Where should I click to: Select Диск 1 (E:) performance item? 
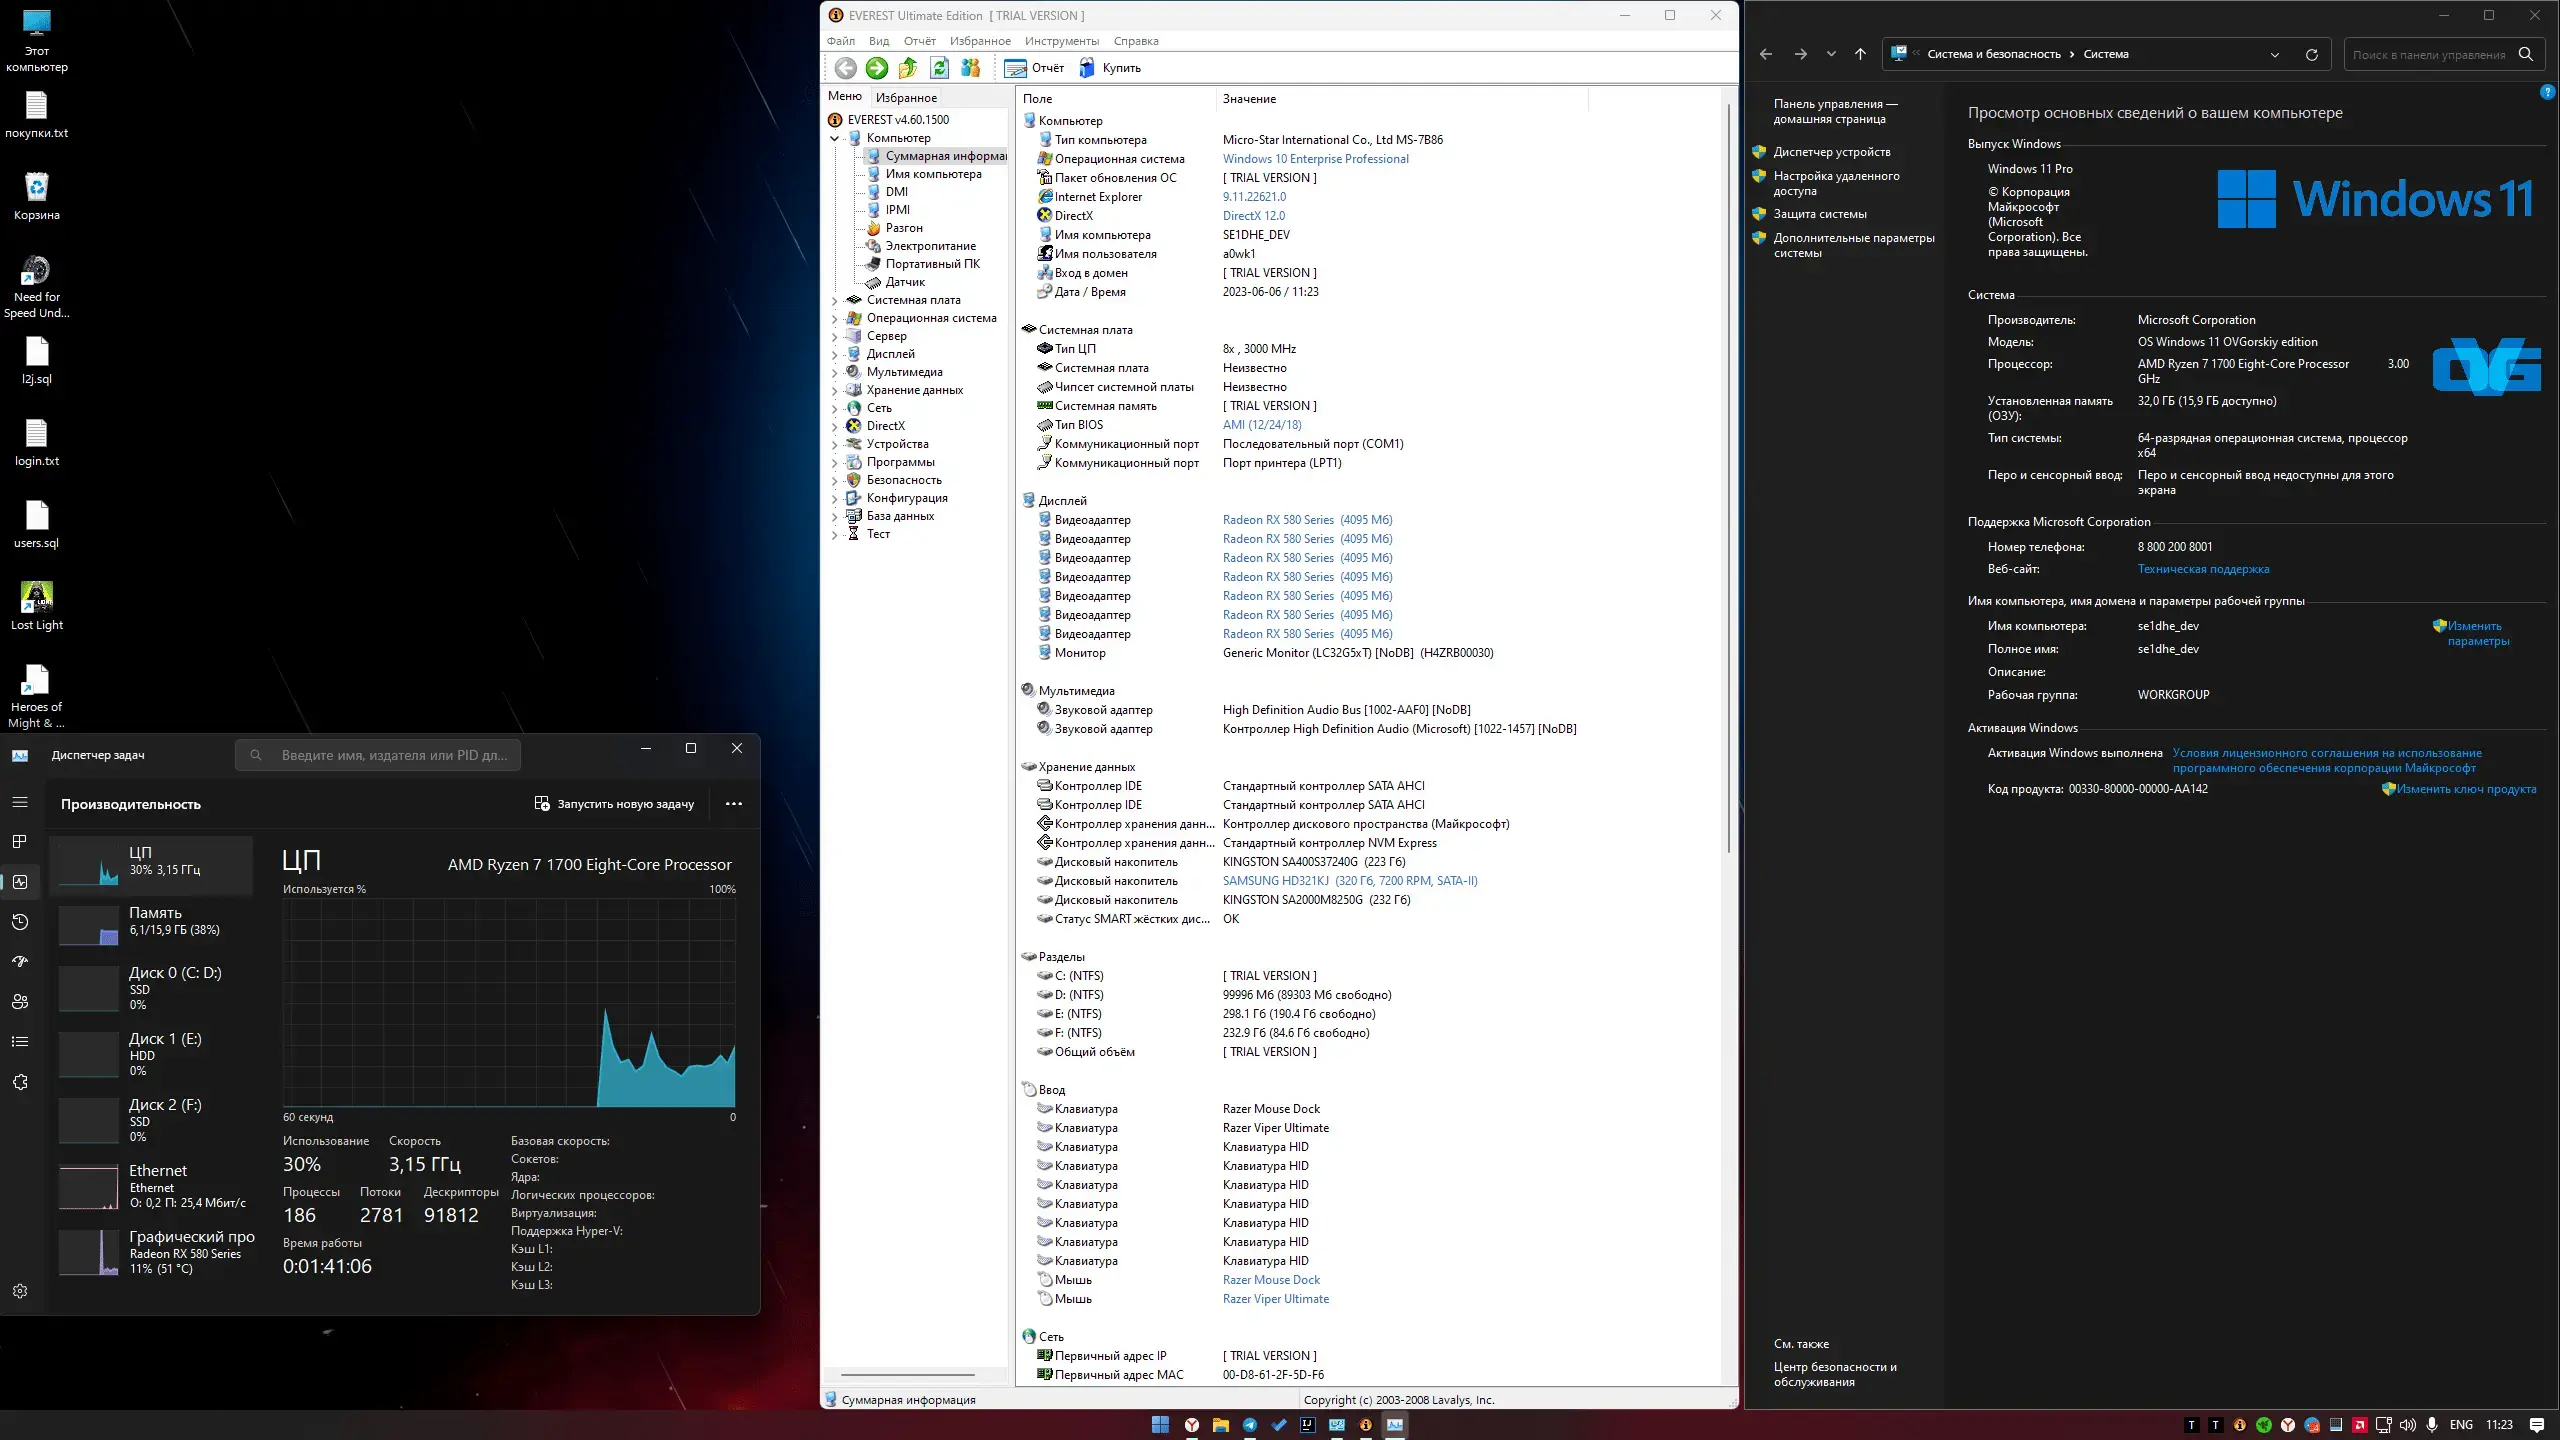152,1055
